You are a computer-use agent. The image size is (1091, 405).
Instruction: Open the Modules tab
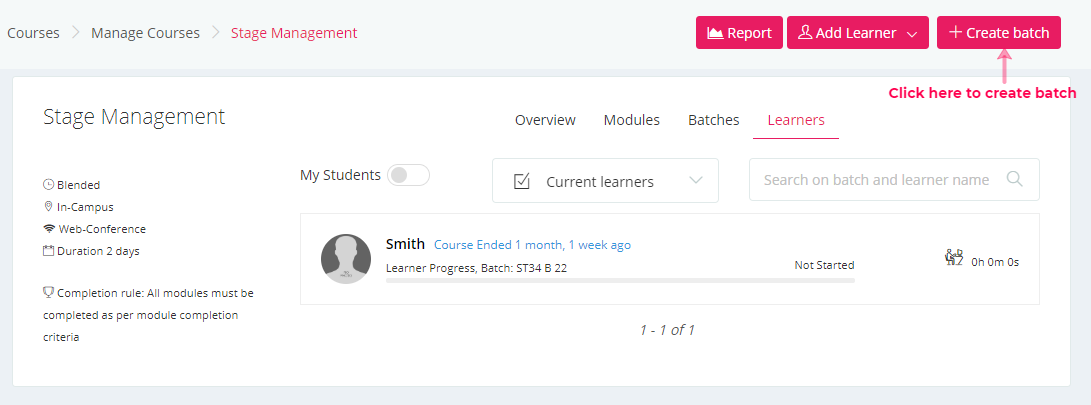[x=632, y=120]
